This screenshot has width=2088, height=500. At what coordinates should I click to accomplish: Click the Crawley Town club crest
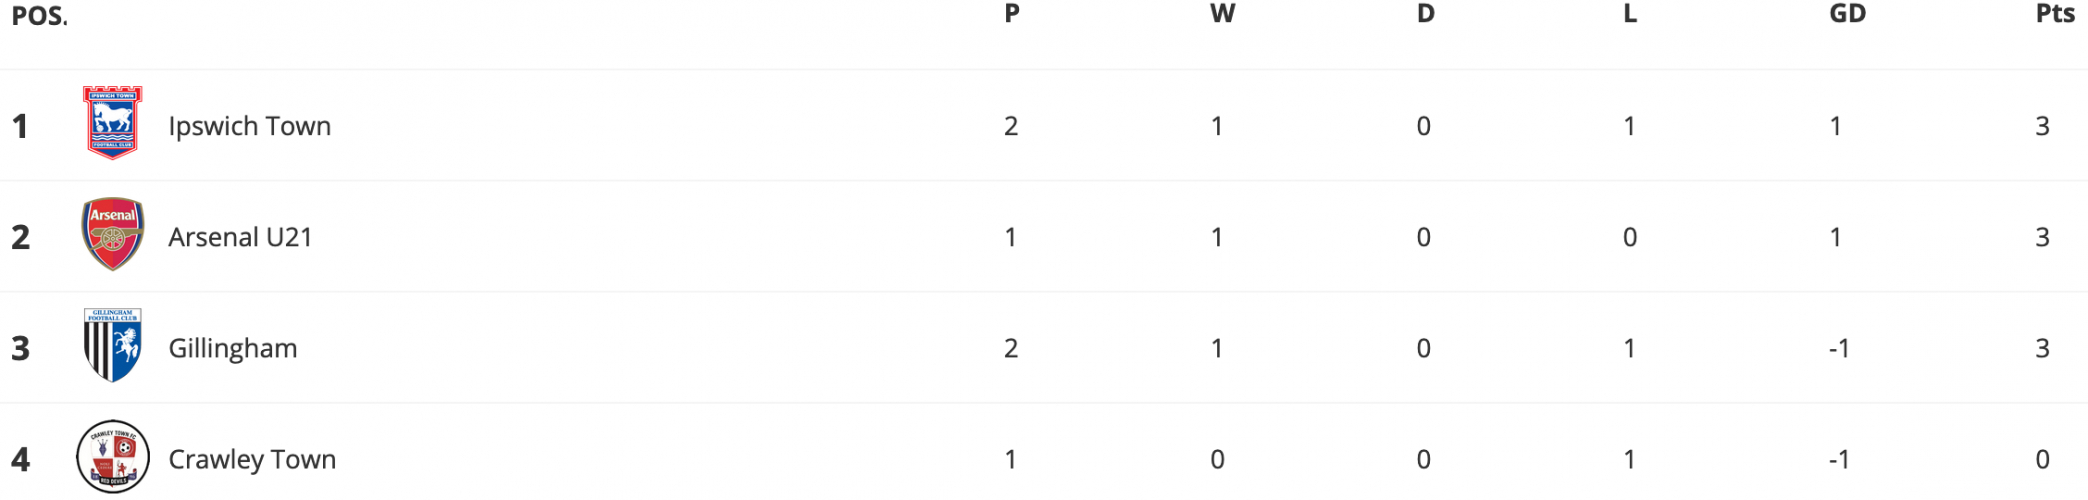point(113,457)
